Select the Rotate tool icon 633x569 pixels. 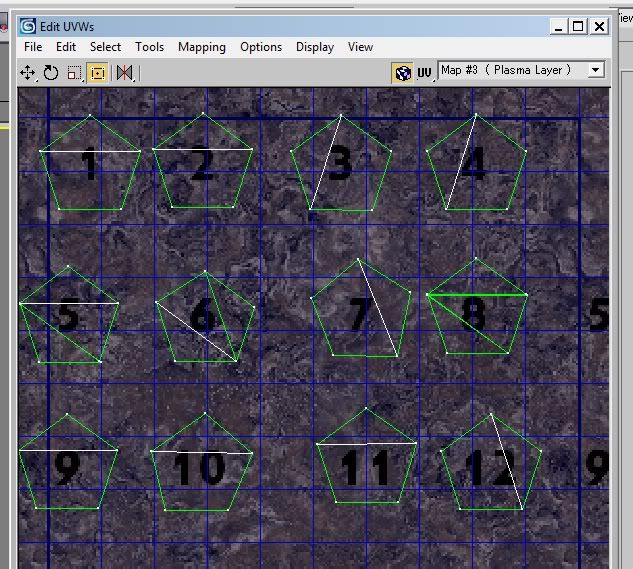coord(51,73)
